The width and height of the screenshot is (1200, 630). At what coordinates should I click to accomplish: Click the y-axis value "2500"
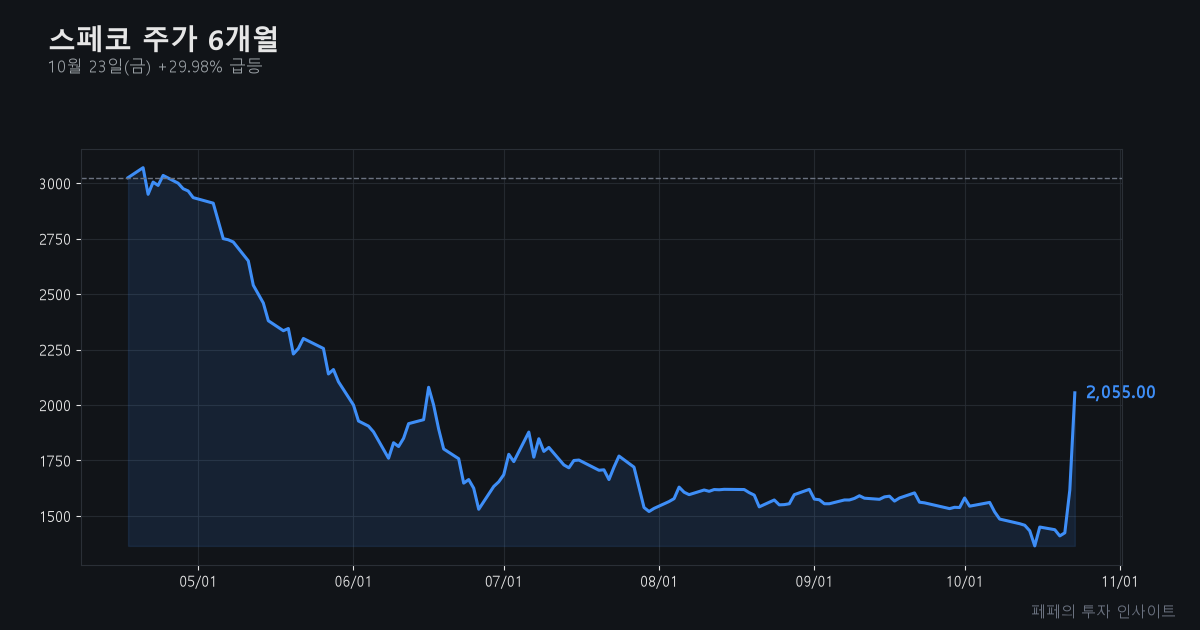(x=55, y=295)
